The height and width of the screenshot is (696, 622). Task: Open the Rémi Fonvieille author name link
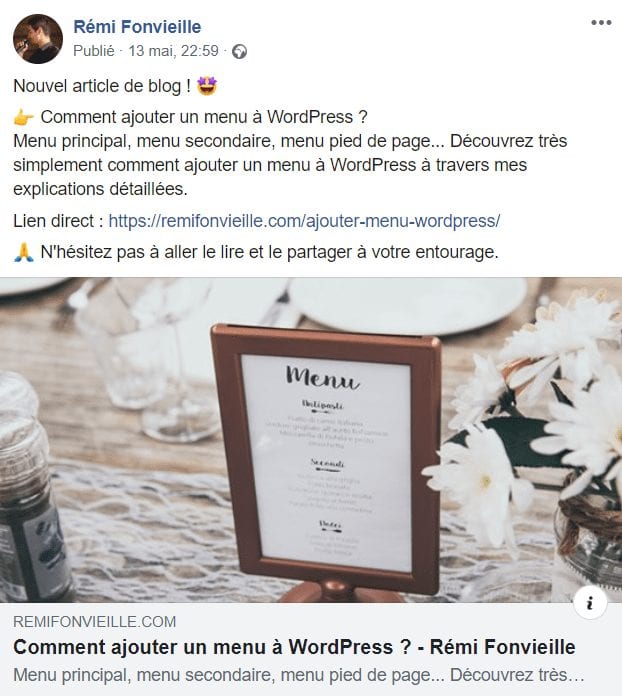(137, 27)
